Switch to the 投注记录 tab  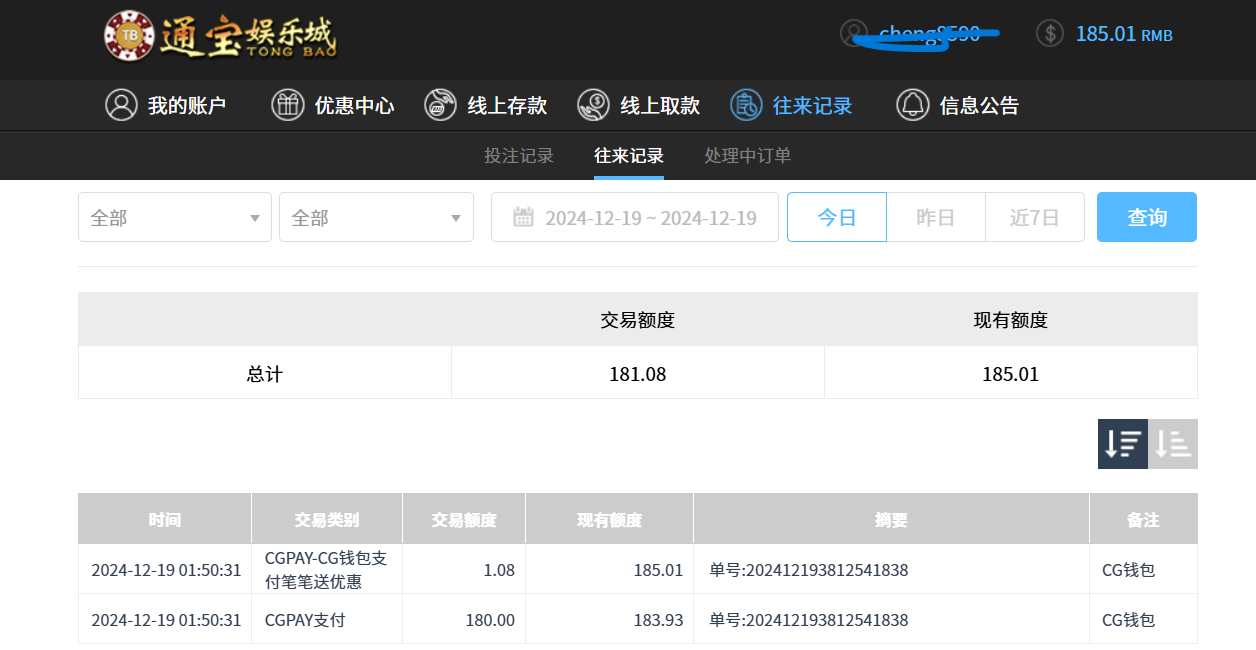coord(519,156)
